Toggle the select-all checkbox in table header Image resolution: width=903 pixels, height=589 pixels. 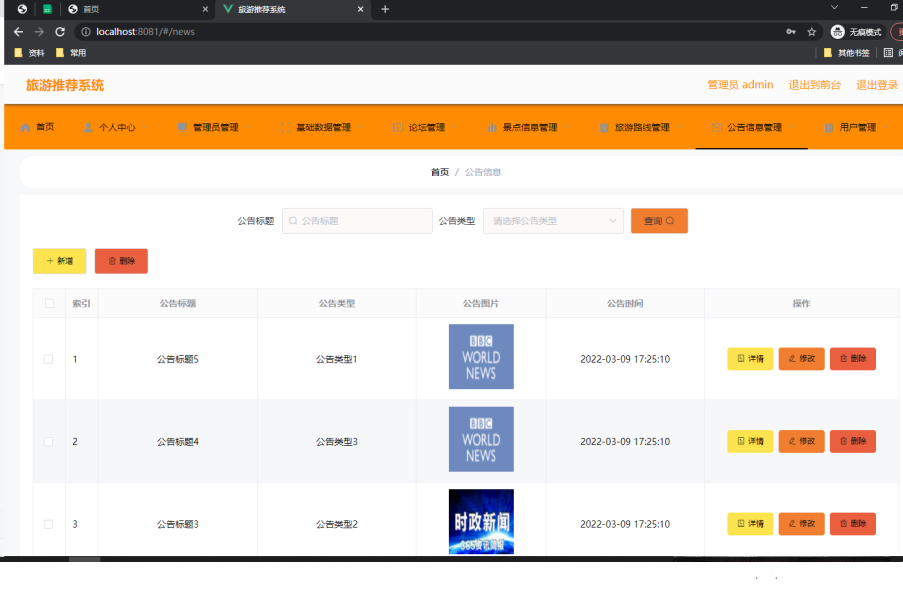49,303
